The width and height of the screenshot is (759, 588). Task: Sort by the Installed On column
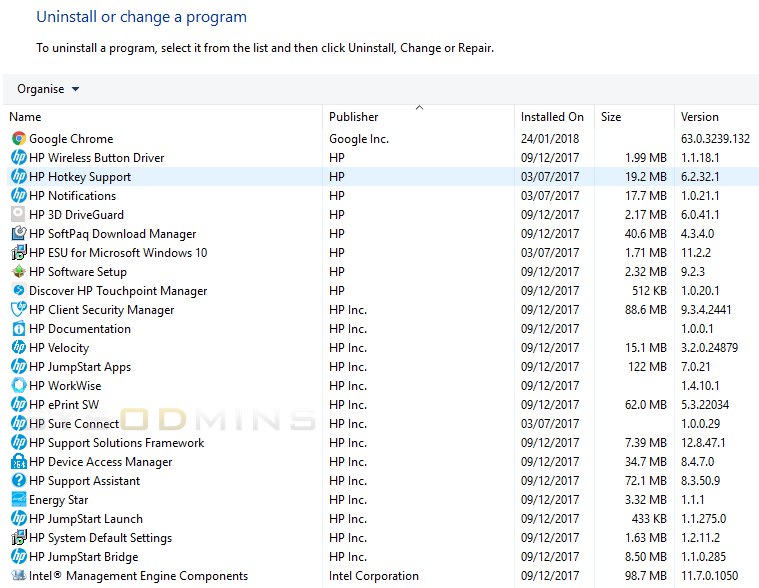click(552, 117)
